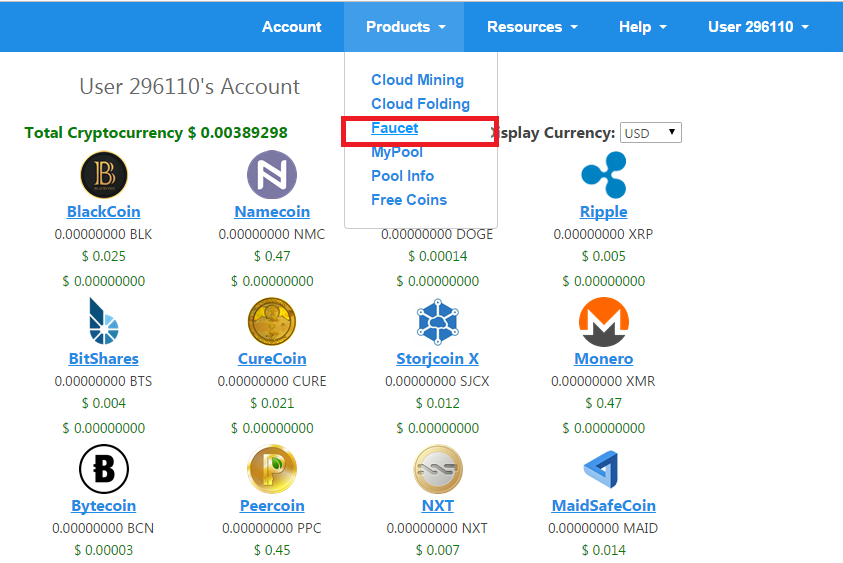This screenshot has height=563, width=843.
Task: Select Cloud Mining from Products menu
Action: 417,80
